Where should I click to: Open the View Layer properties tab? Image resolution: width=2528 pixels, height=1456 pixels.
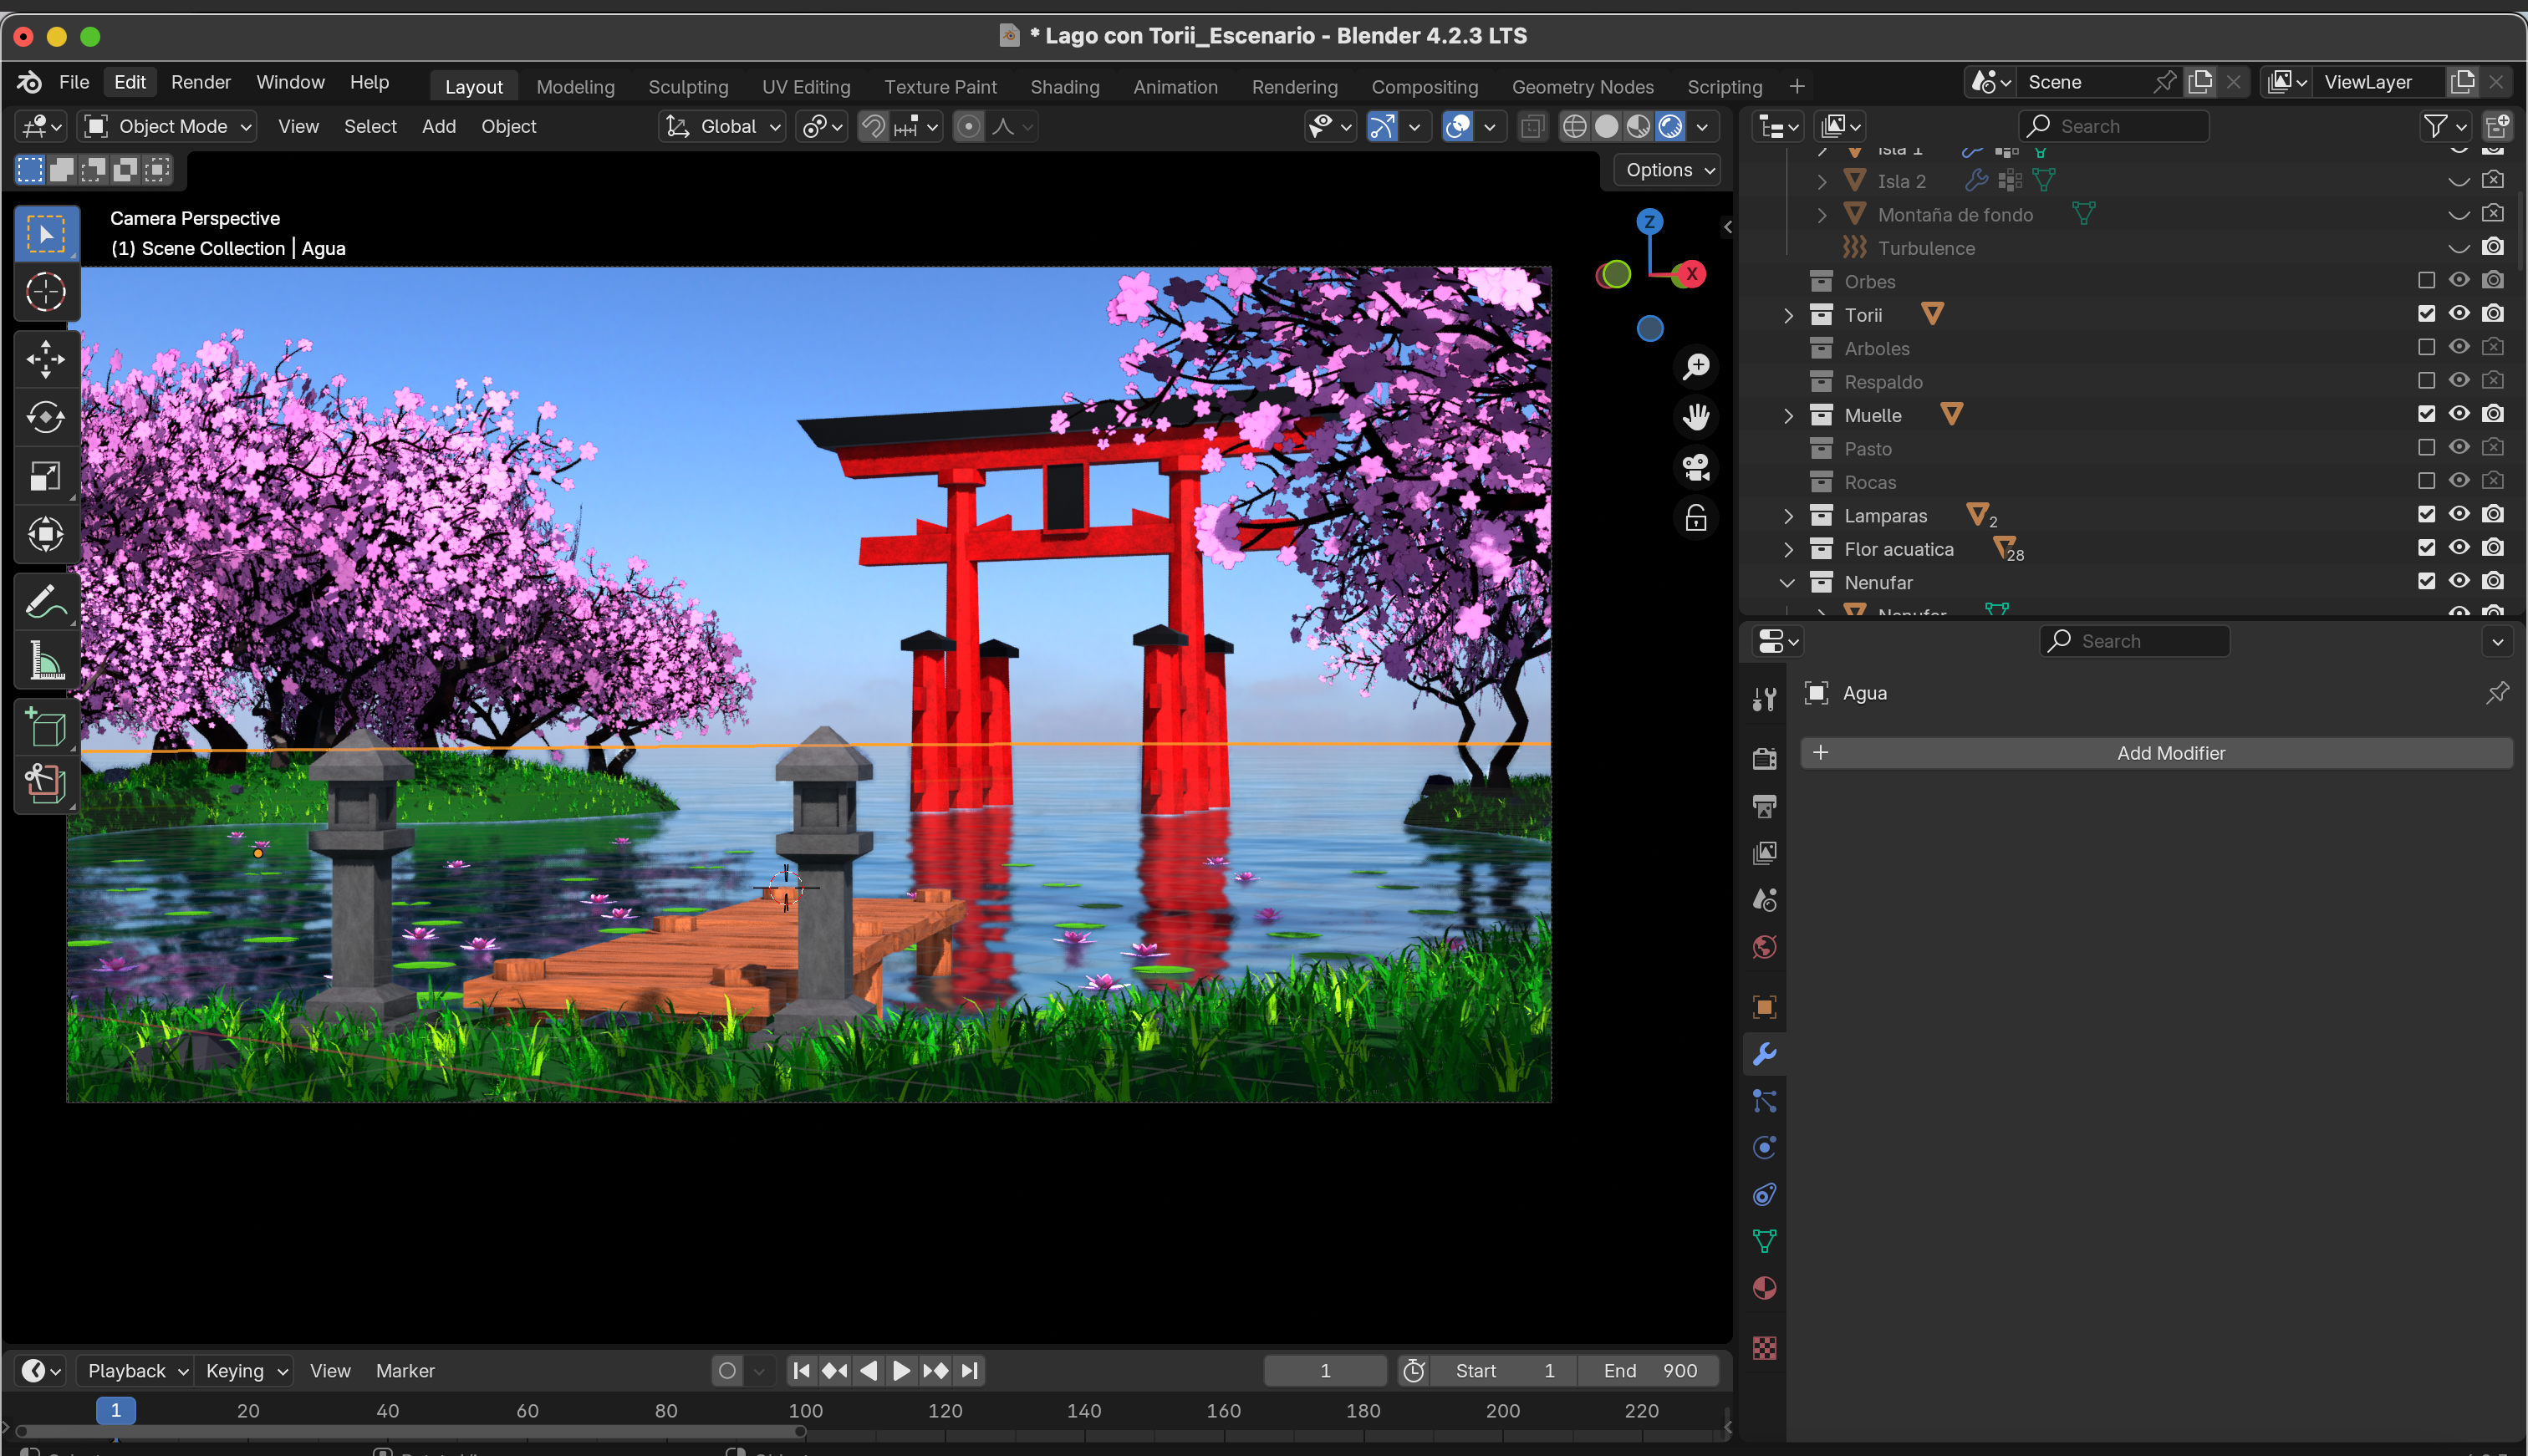coord(1765,853)
